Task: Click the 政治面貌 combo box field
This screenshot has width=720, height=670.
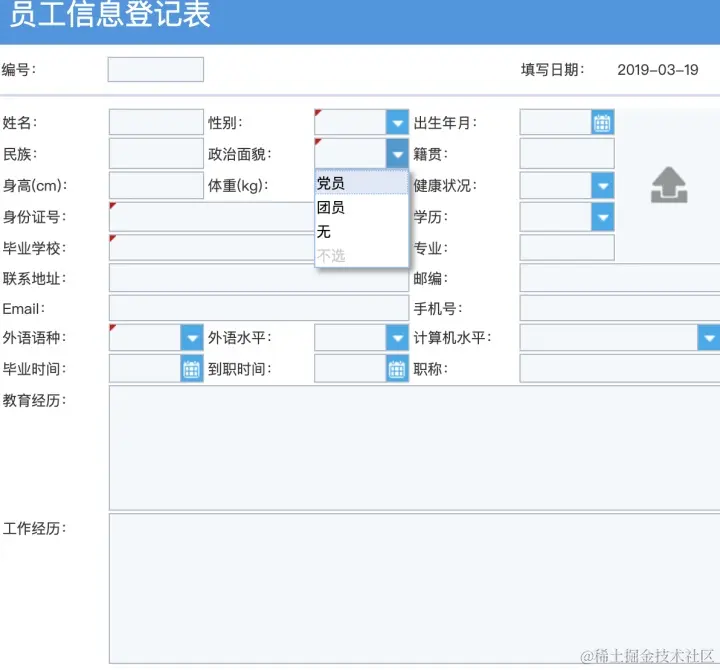Action: click(x=350, y=154)
